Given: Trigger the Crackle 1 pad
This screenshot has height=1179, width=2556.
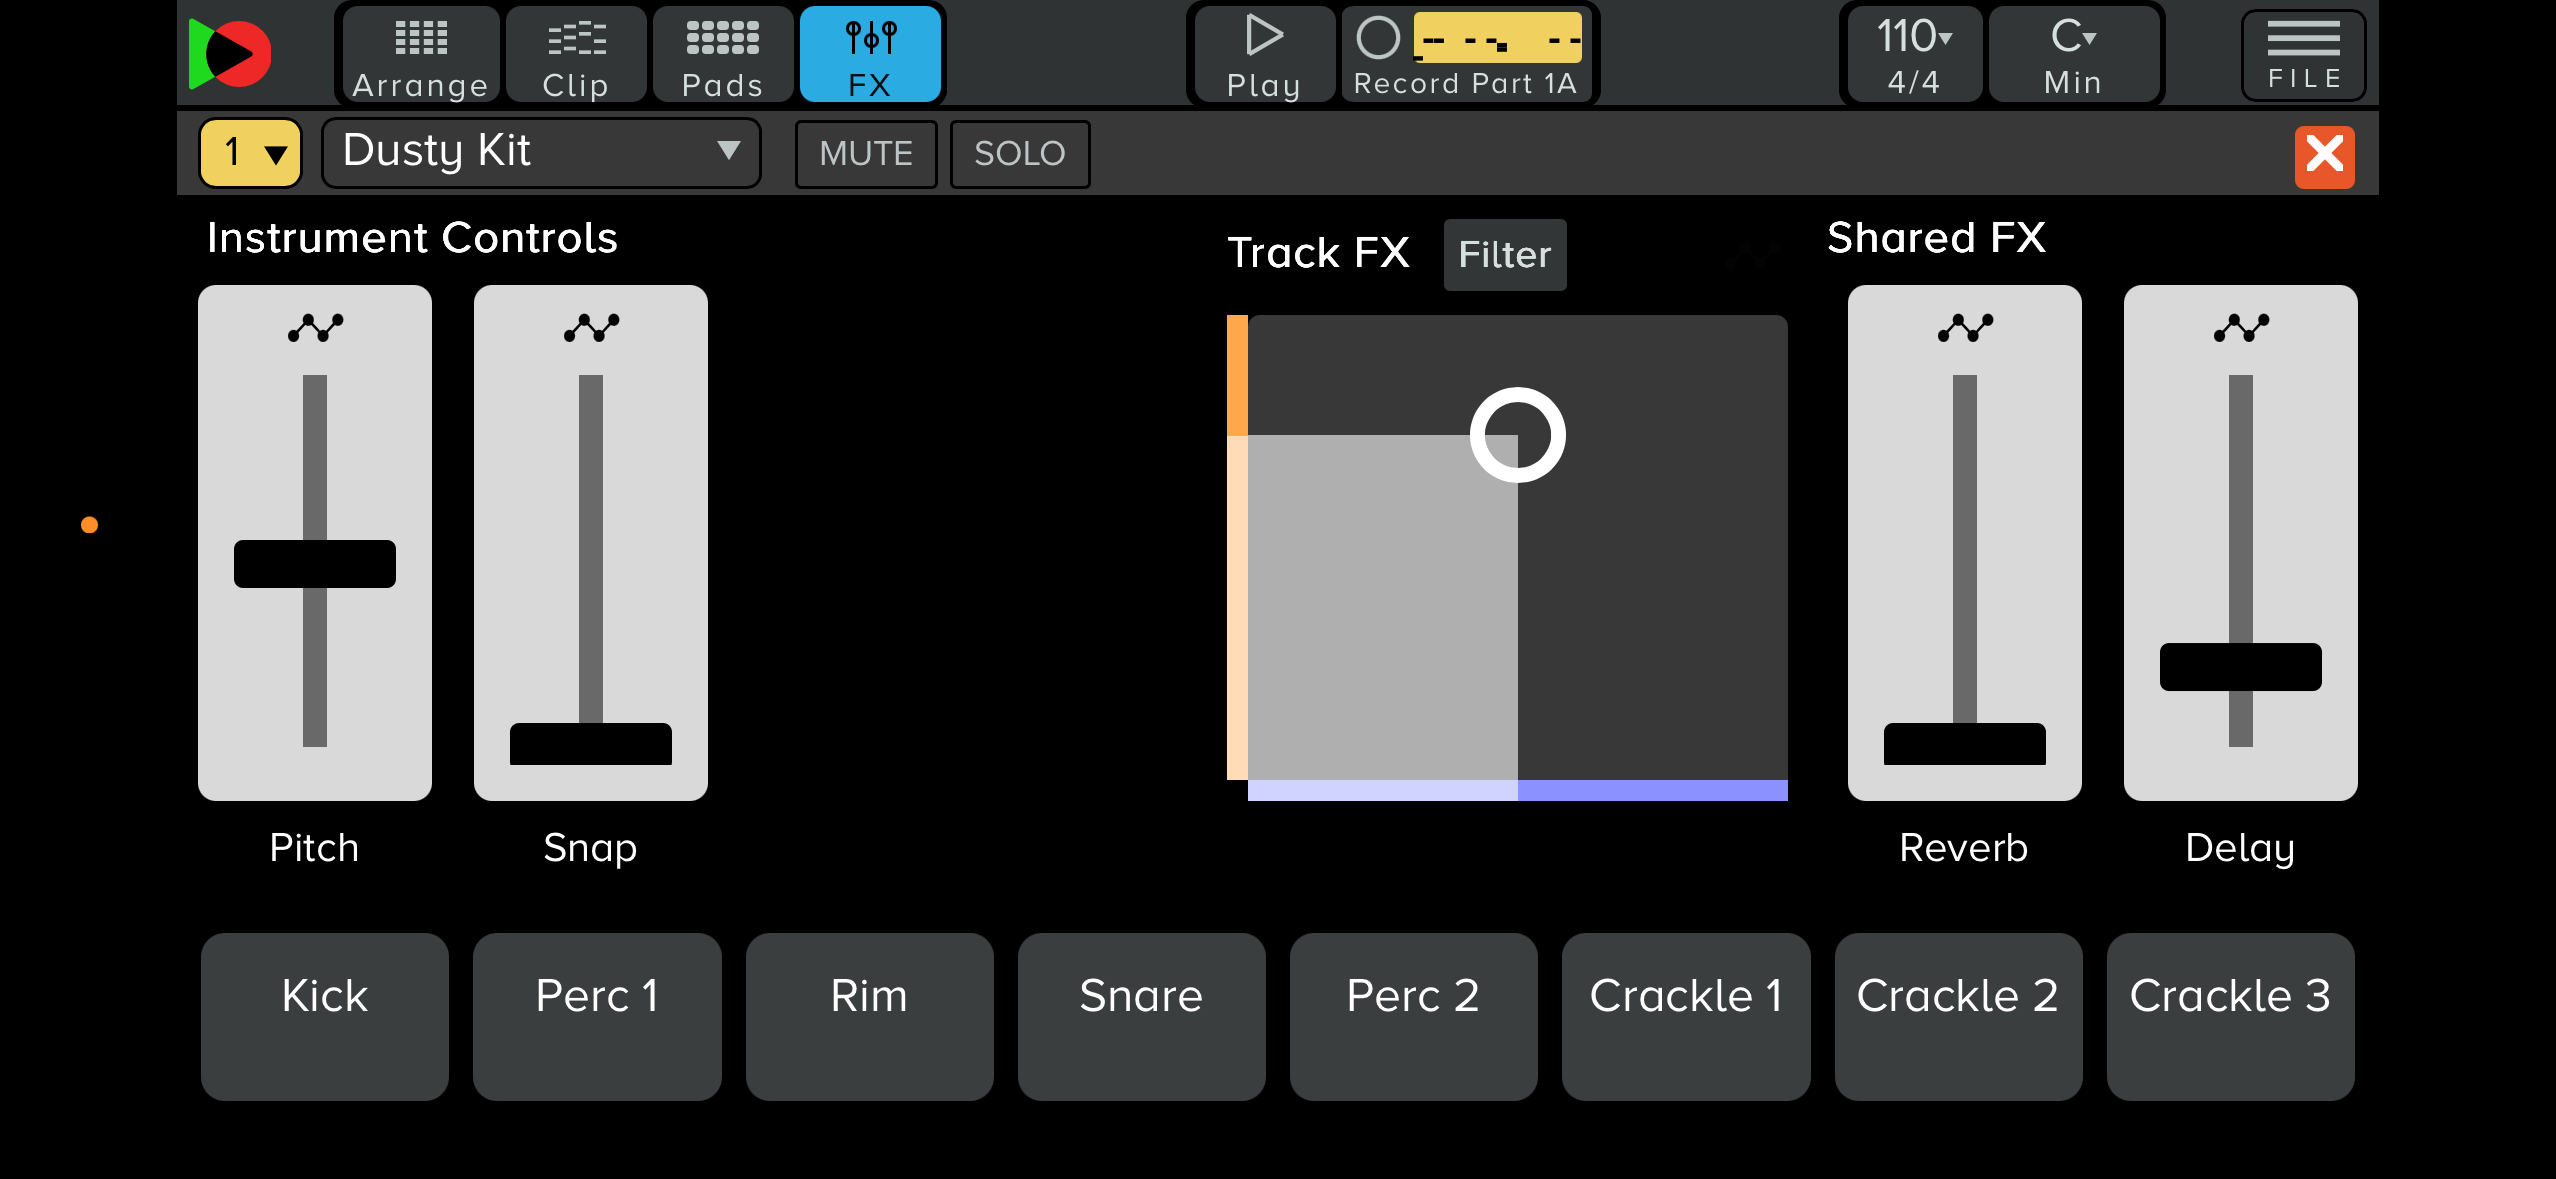Looking at the screenshot, I should pos(1686,1017).
